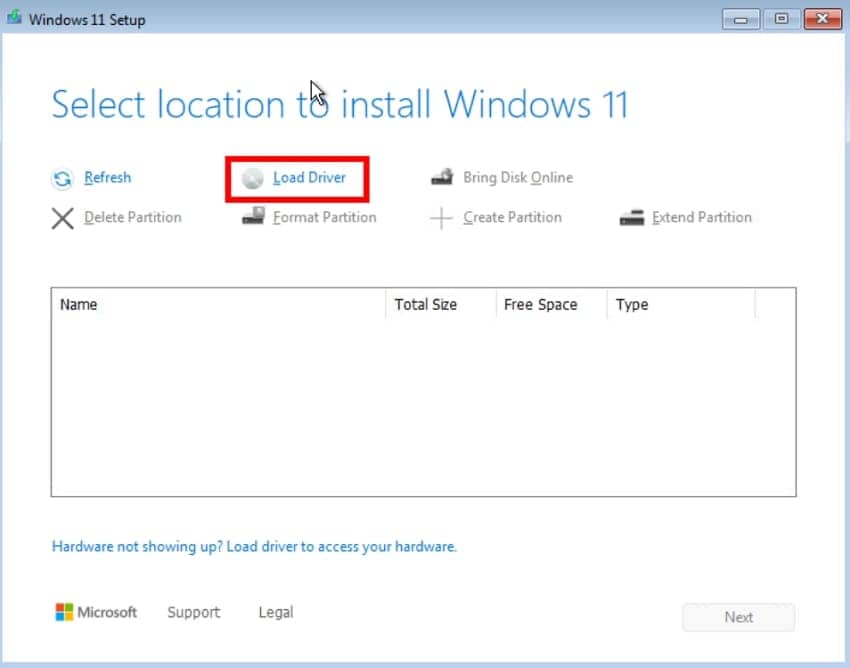Close the Windows 11 Setup window

[x=822, y=19]
